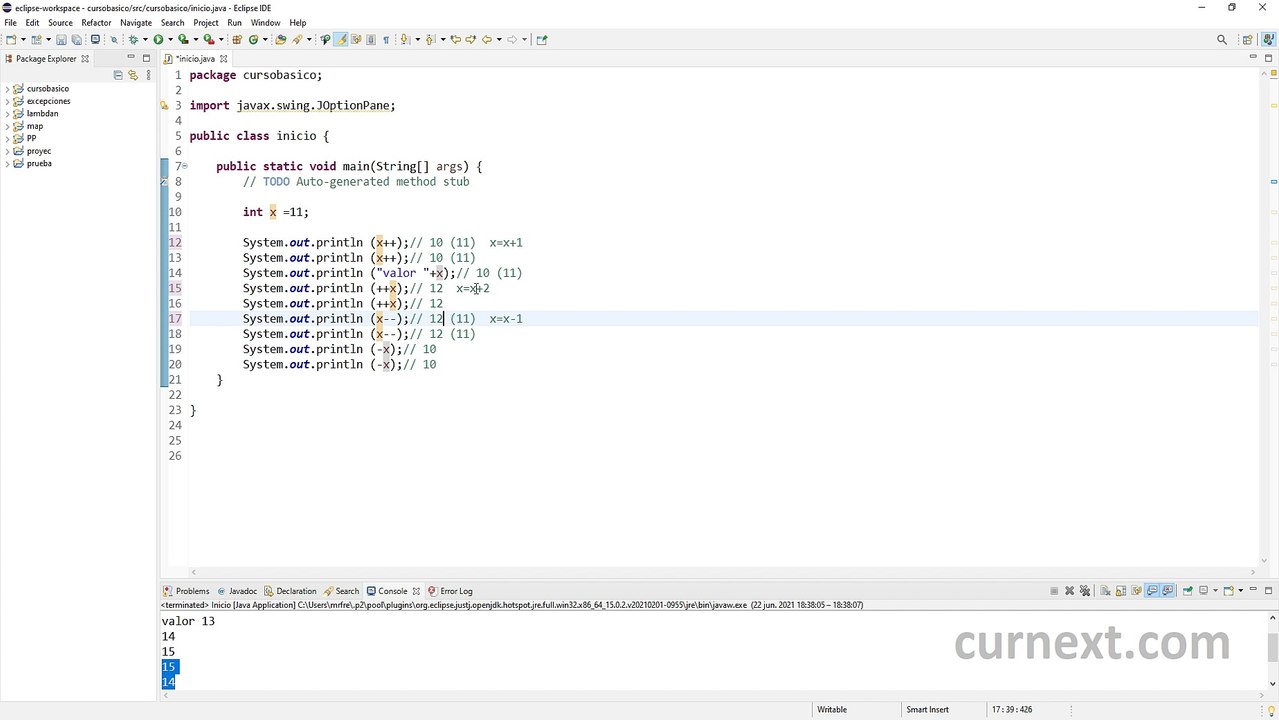Click the Run Last Tool icon with red toolbox
Image resolution: width=1279 pixels, height=720 pixels.
(x=208, y=40)
